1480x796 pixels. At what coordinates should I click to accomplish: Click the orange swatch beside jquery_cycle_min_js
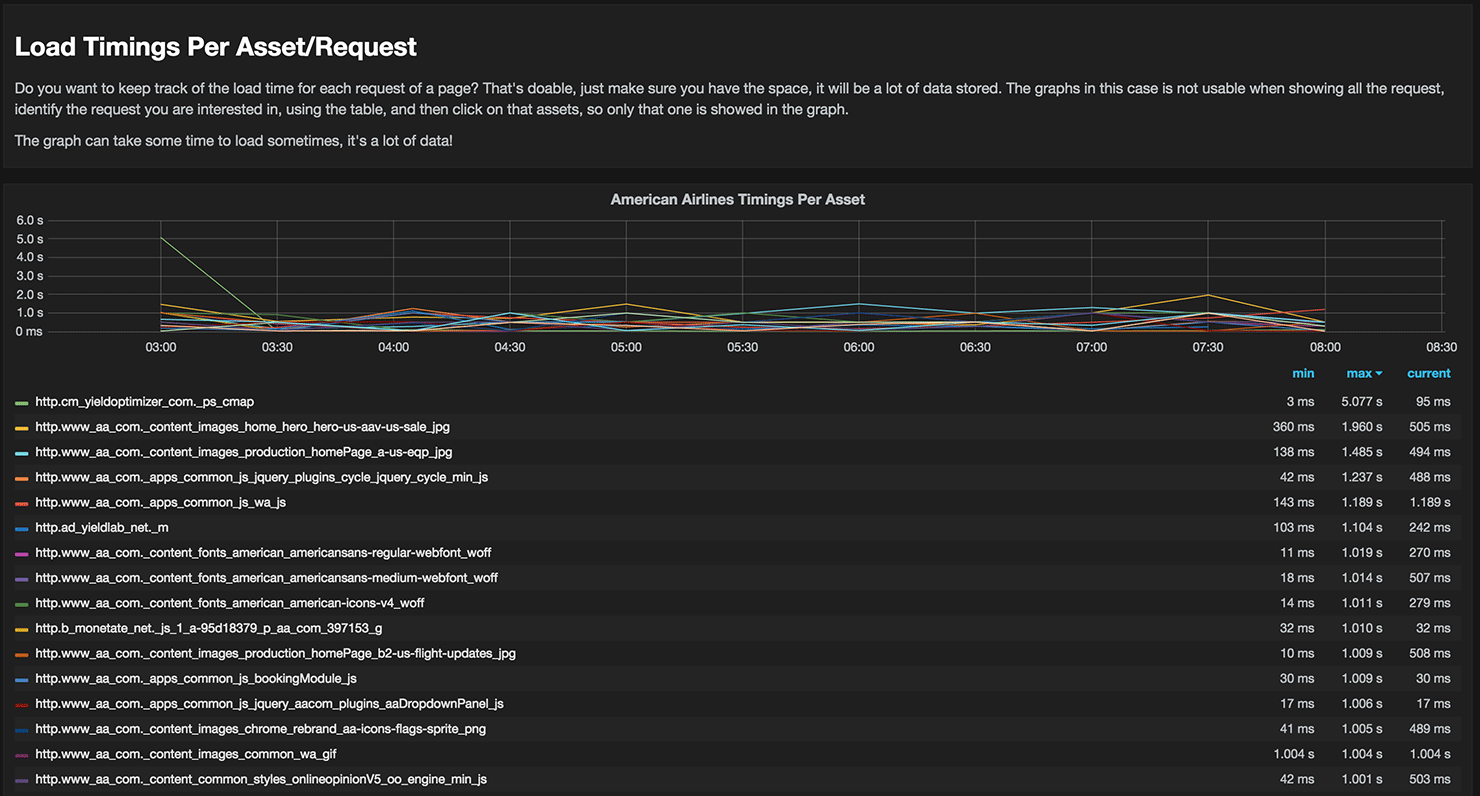pyautogui.click(x=22, y=478)
